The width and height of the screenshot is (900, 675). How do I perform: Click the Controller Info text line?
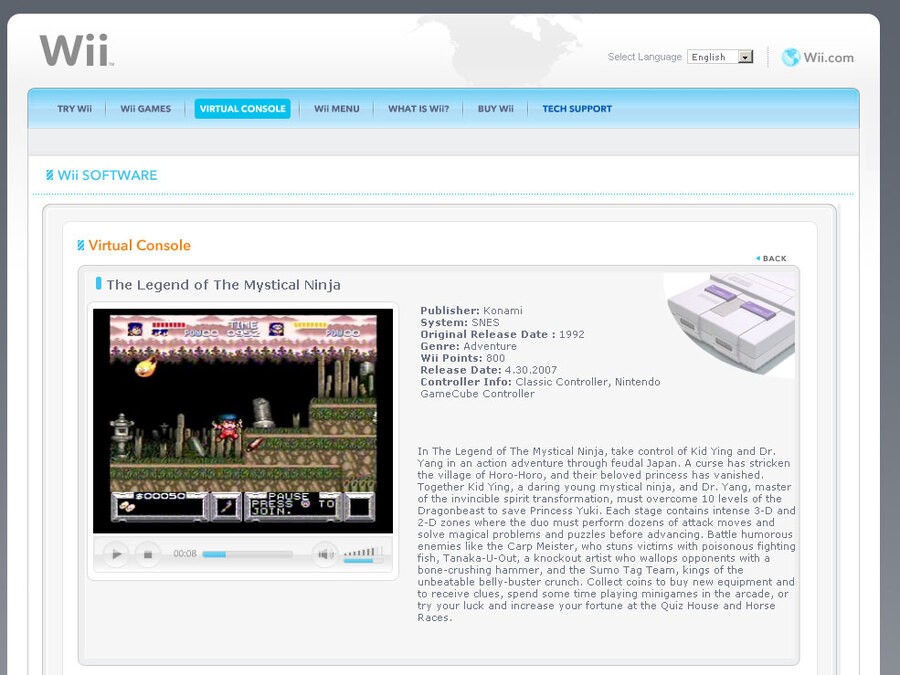tap(540, 387)
